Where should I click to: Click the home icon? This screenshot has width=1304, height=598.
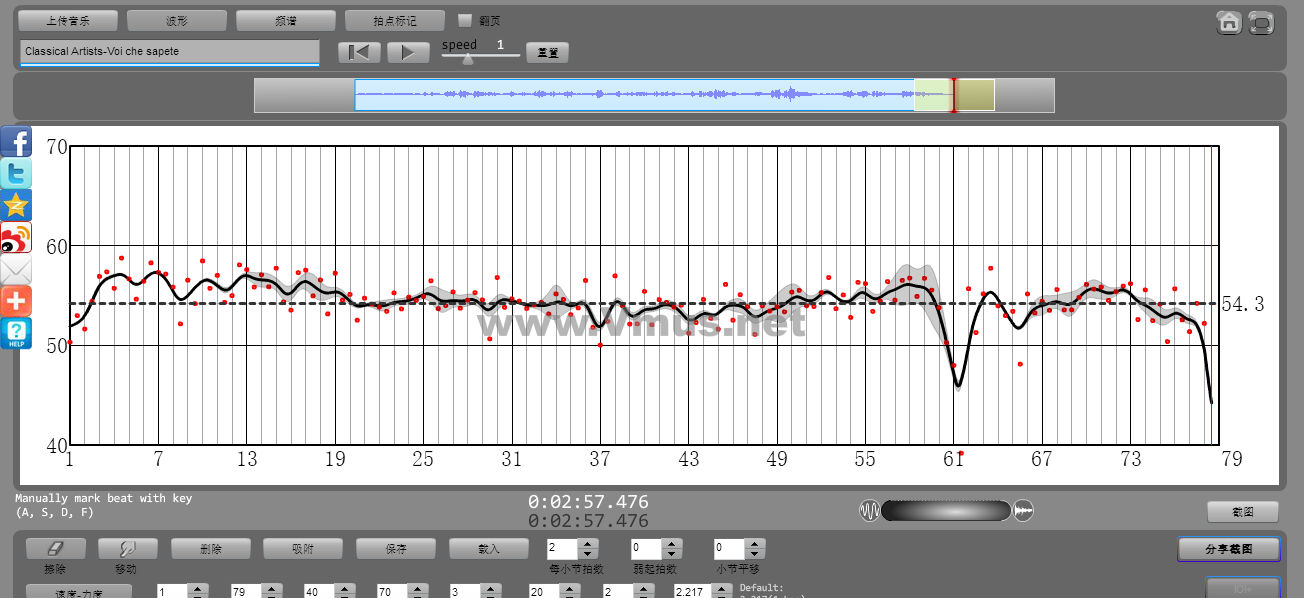pyautogui.click(x=1229, y=23)
